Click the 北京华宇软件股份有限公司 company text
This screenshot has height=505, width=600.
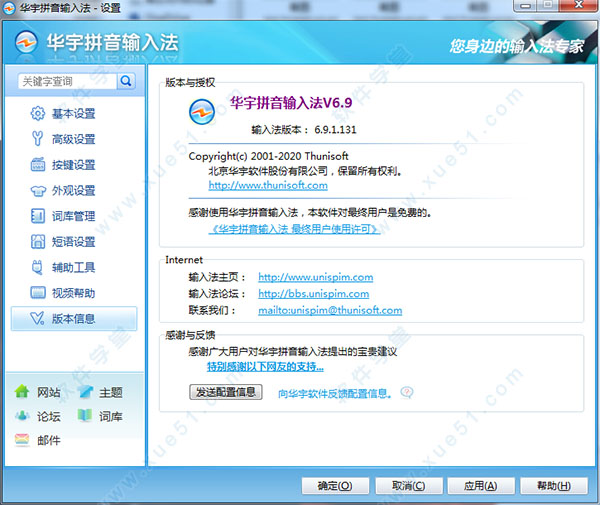(x=268, y=171)
